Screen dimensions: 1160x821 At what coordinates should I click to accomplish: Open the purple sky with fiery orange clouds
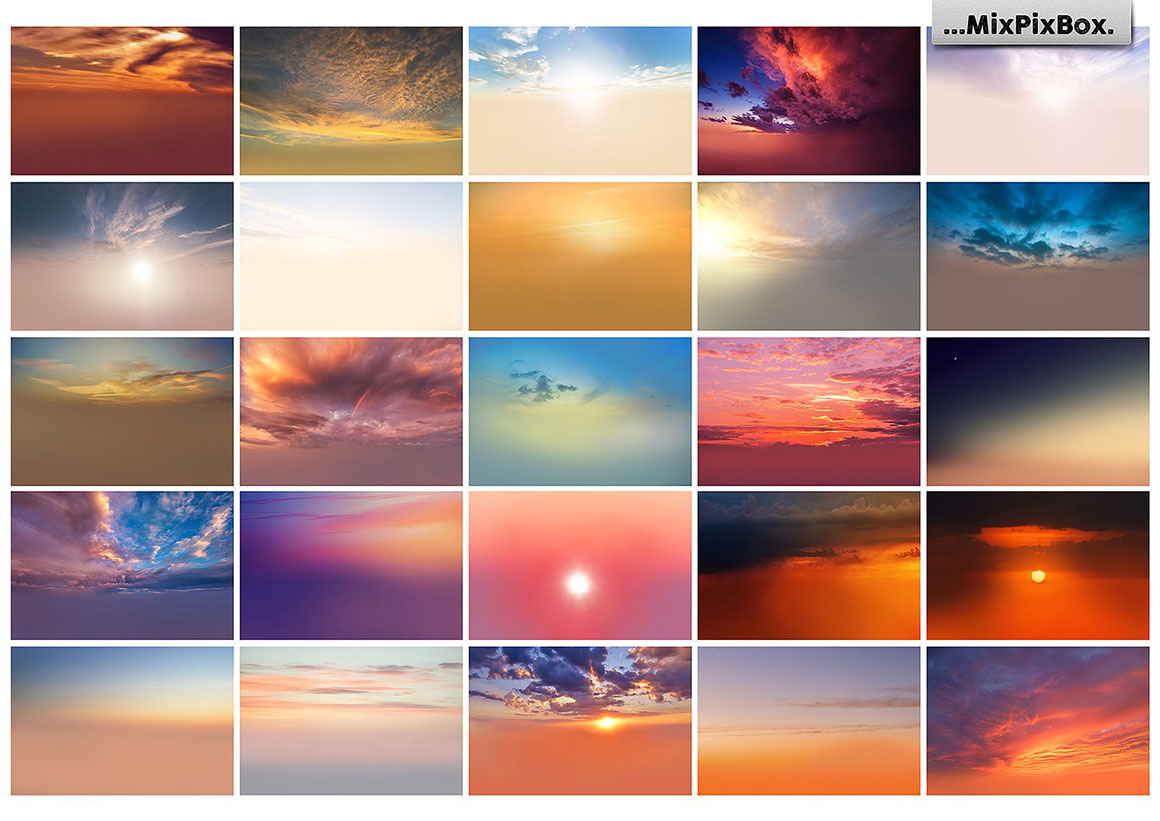(1038, 721)
